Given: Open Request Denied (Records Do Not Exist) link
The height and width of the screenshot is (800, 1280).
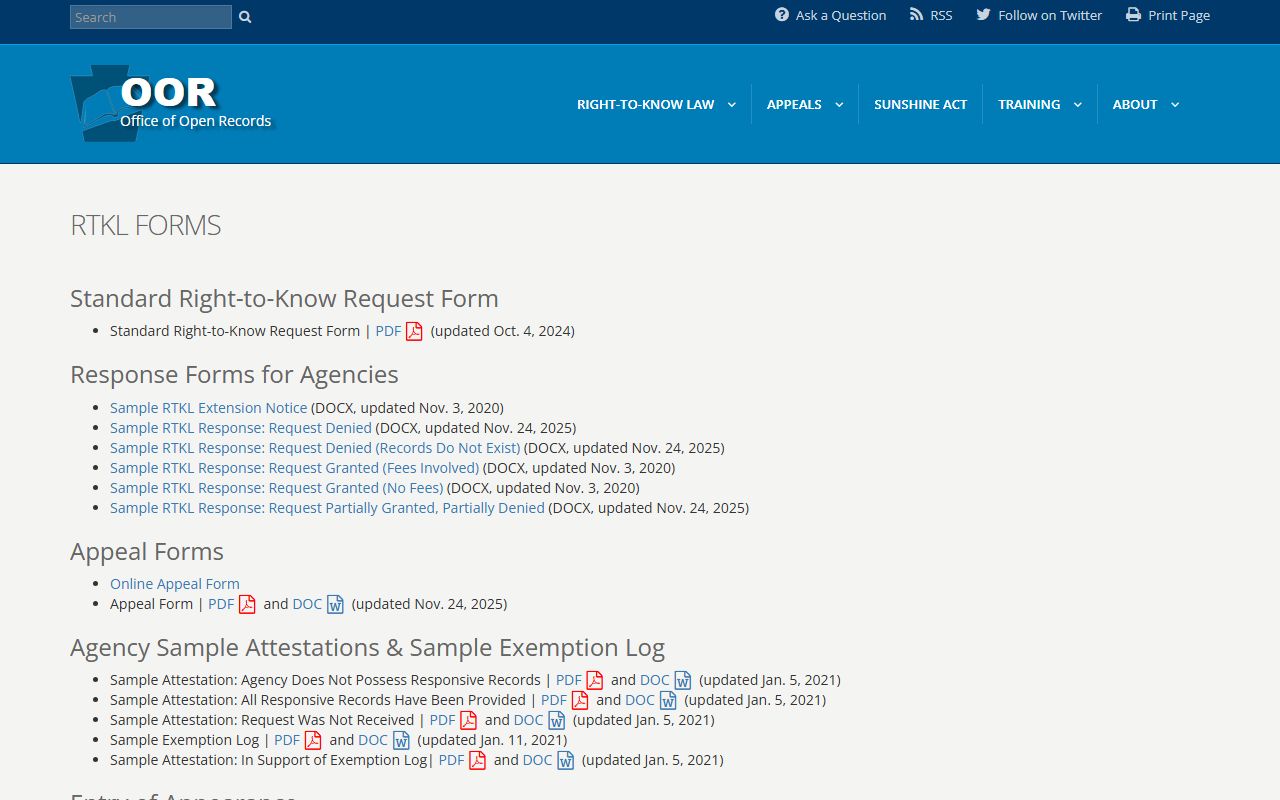Looking at the screenshot, I should click(315, 448).
